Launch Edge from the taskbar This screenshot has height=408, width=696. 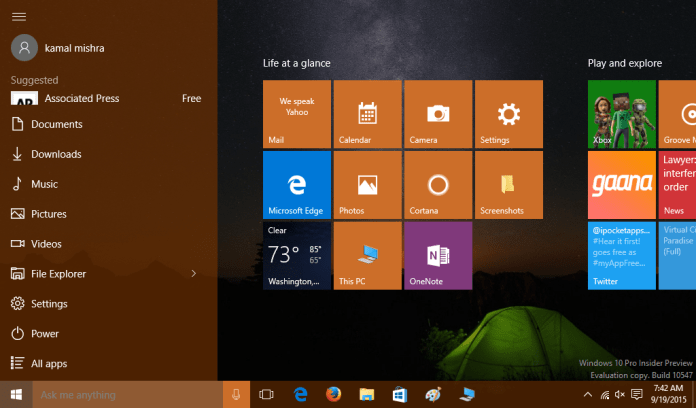(x=301, y=394)
